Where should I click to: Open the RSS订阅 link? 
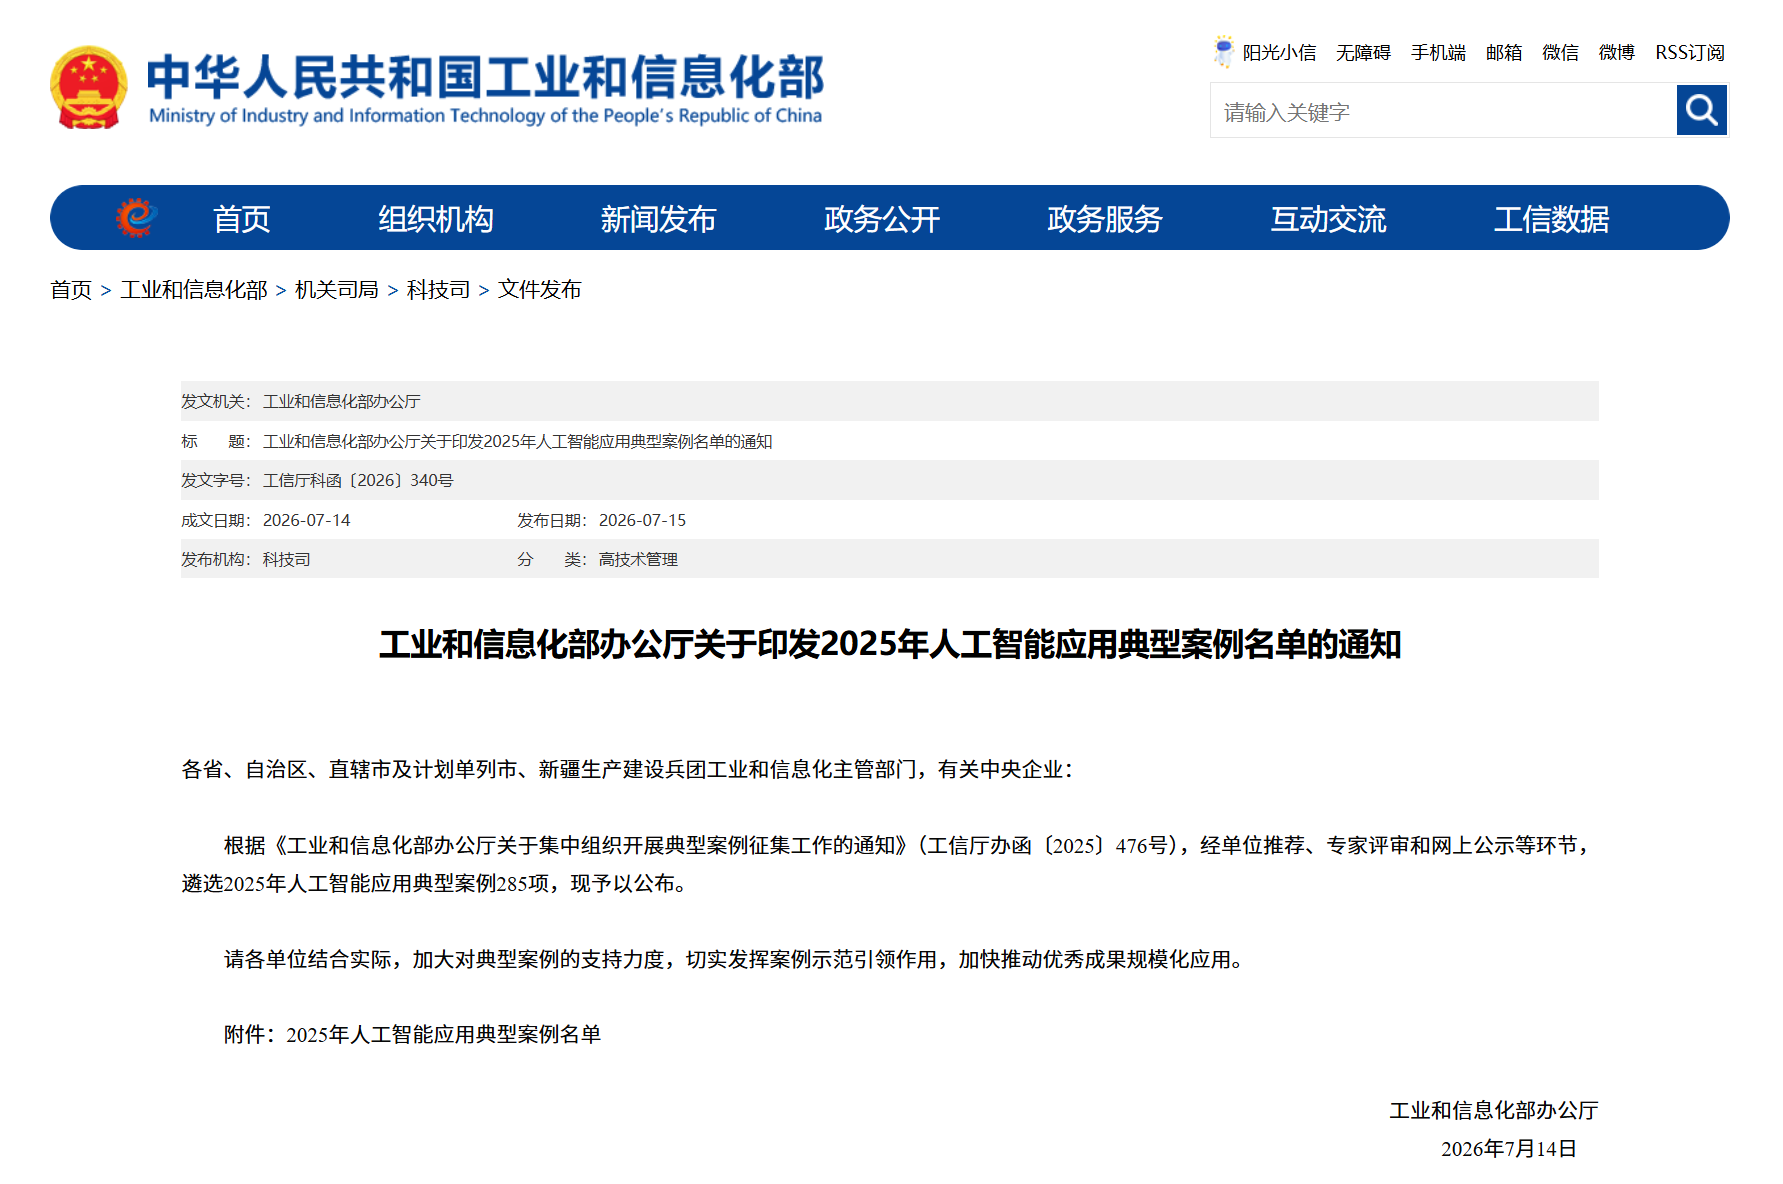1690,52
